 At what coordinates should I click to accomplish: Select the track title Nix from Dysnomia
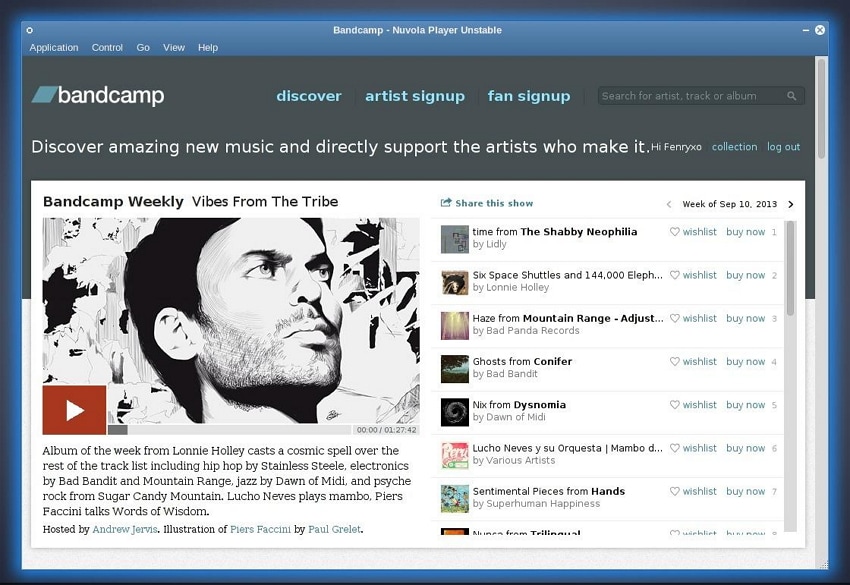[x=519, y=404]
